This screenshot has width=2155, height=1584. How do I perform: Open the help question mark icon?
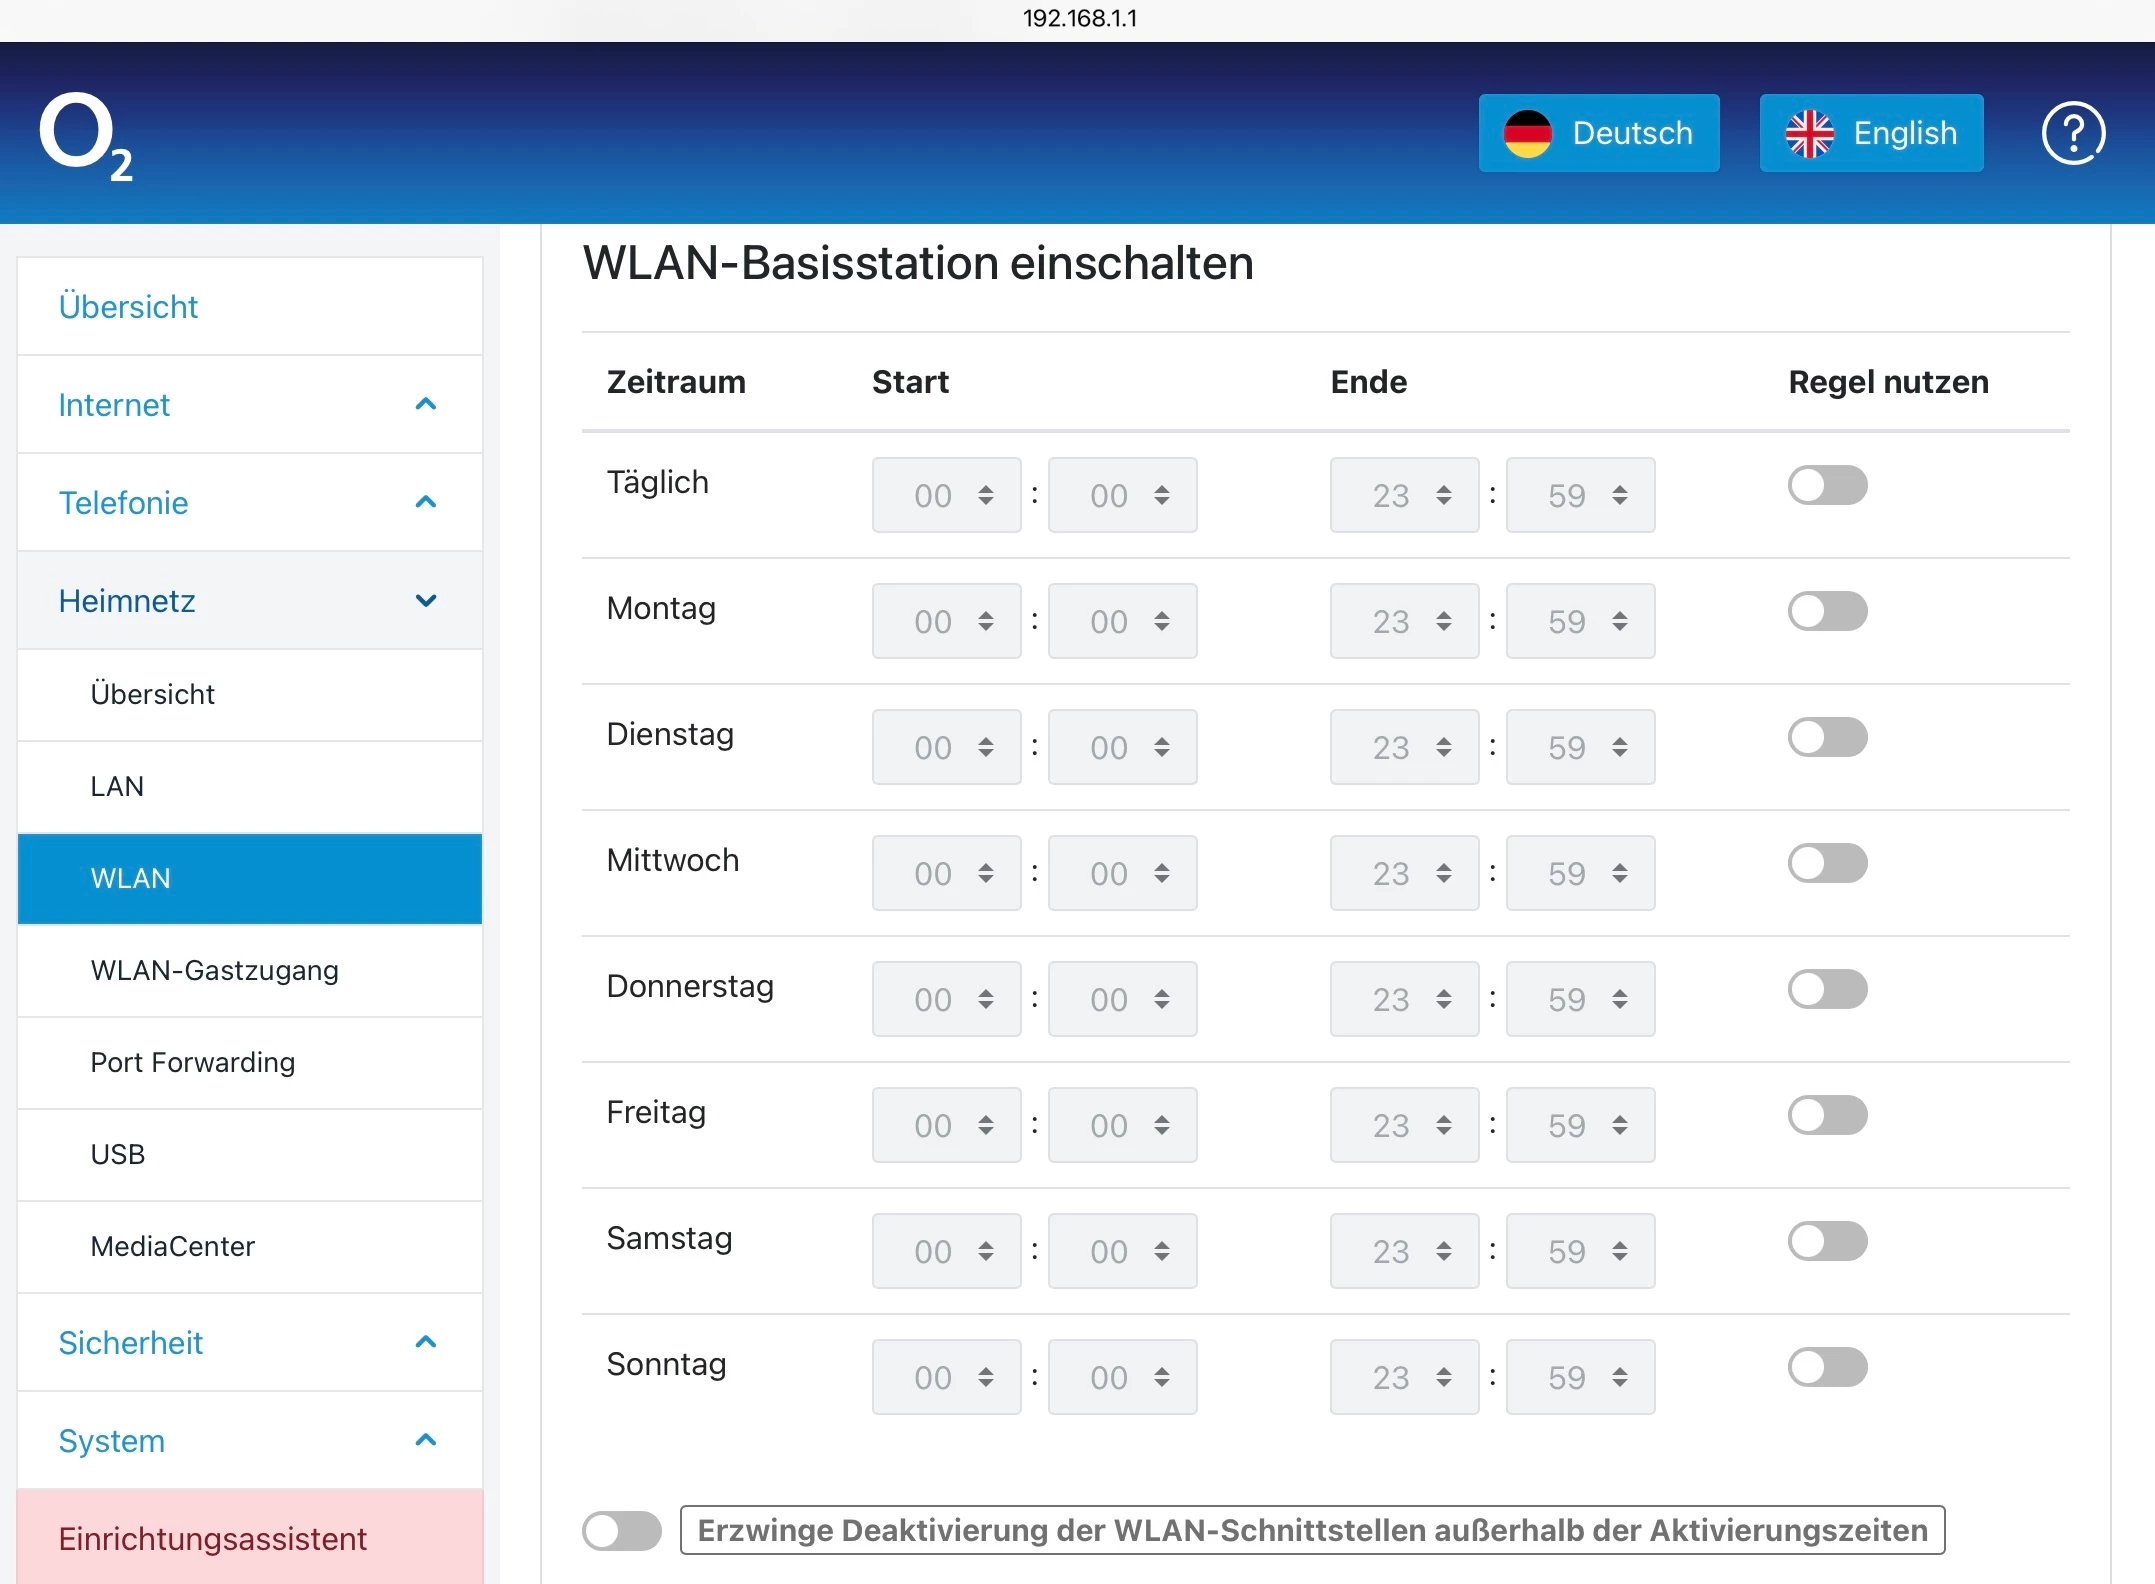pos(2072,133)
